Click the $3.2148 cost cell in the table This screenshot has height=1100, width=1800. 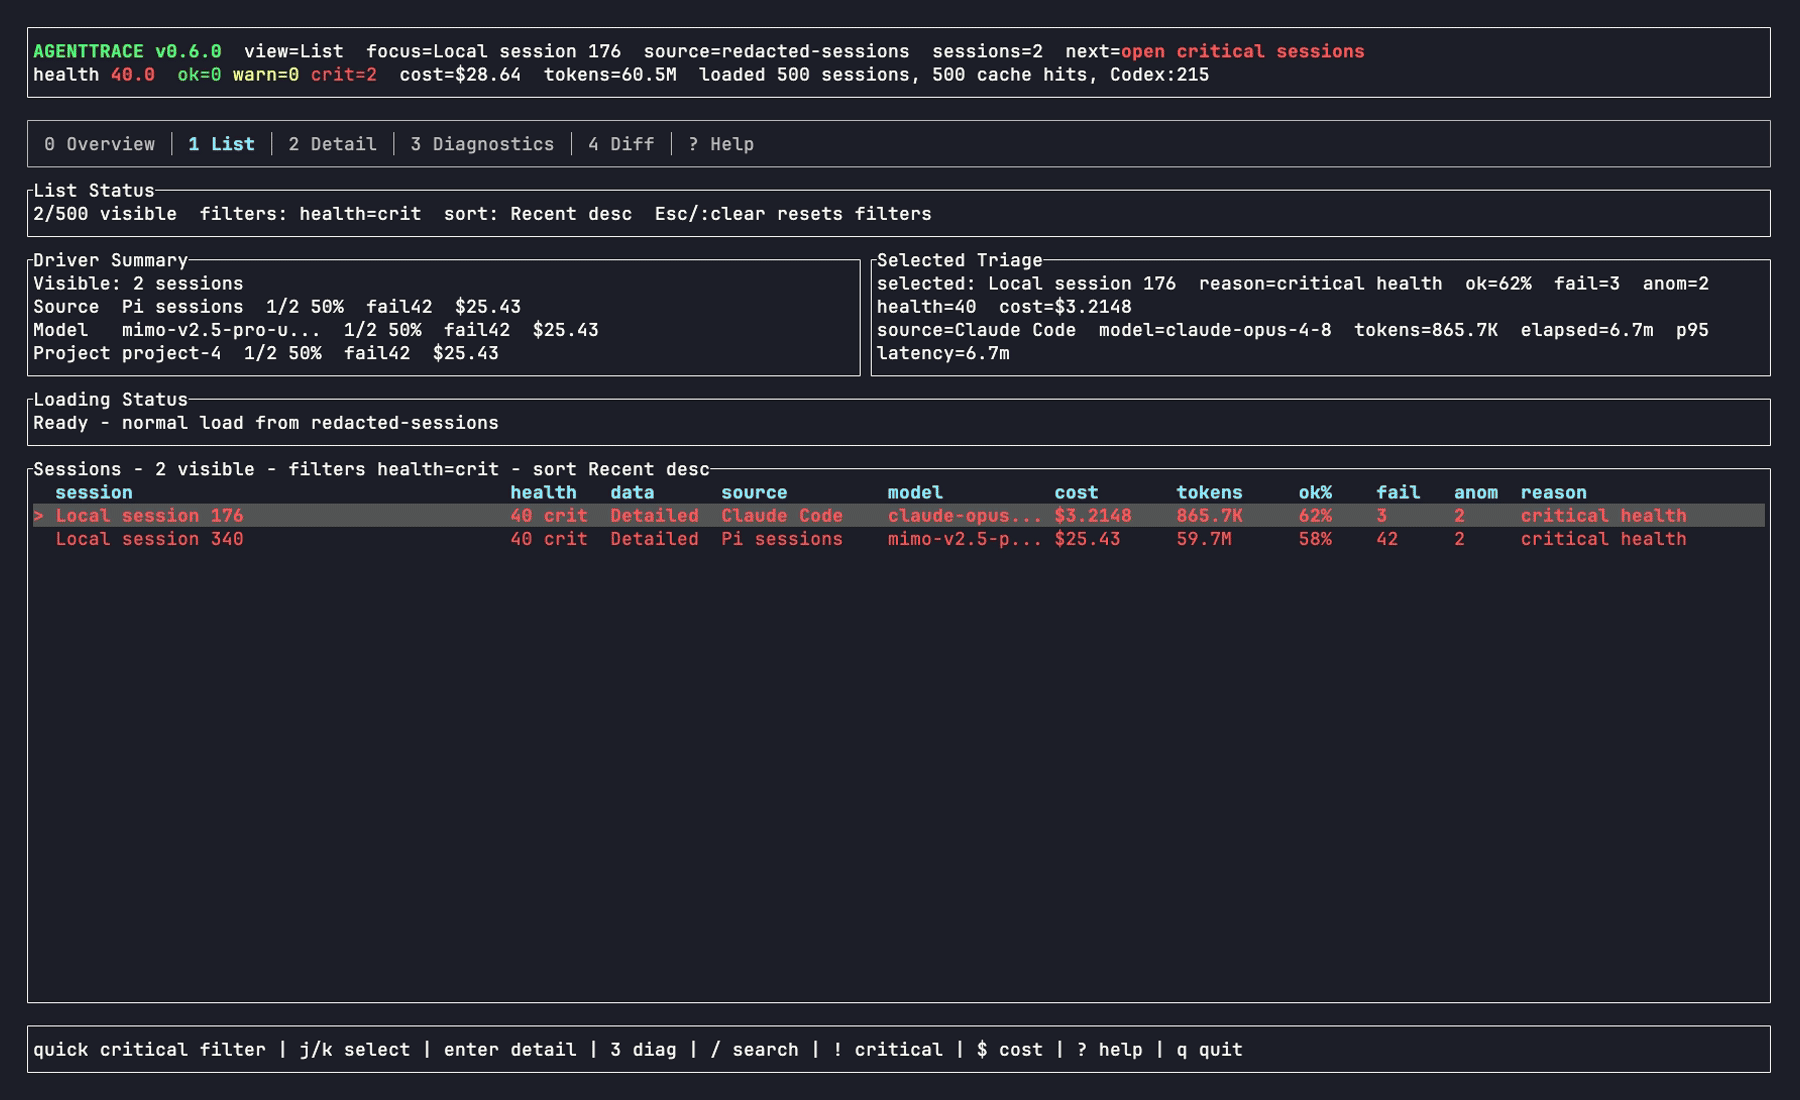pyautogui.click(x=1093, y=516)
